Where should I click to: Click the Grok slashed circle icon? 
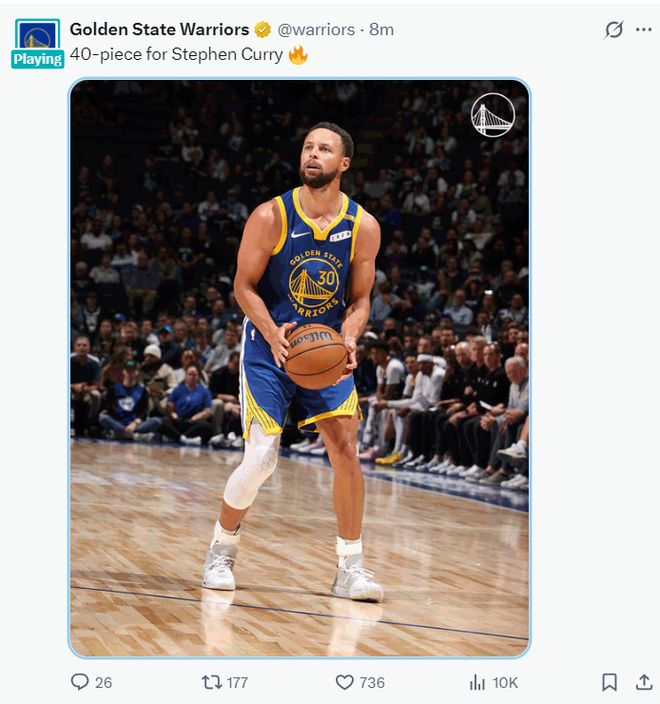(x=614, y=30)
